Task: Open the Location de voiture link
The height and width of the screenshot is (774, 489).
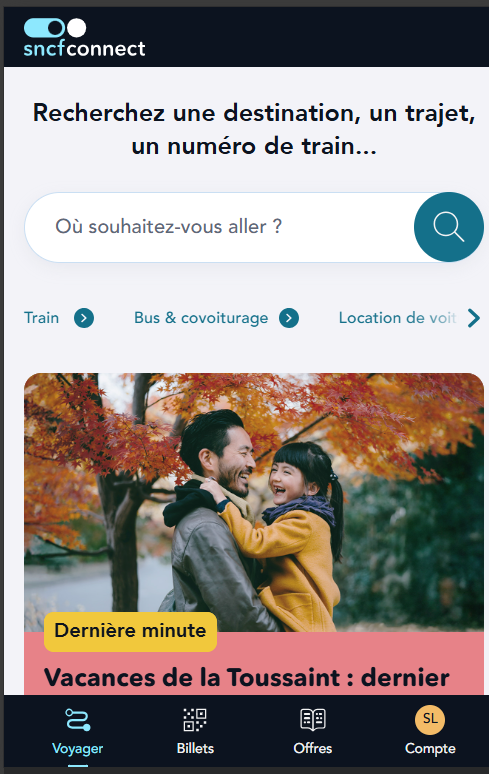Action: [397, 318]
